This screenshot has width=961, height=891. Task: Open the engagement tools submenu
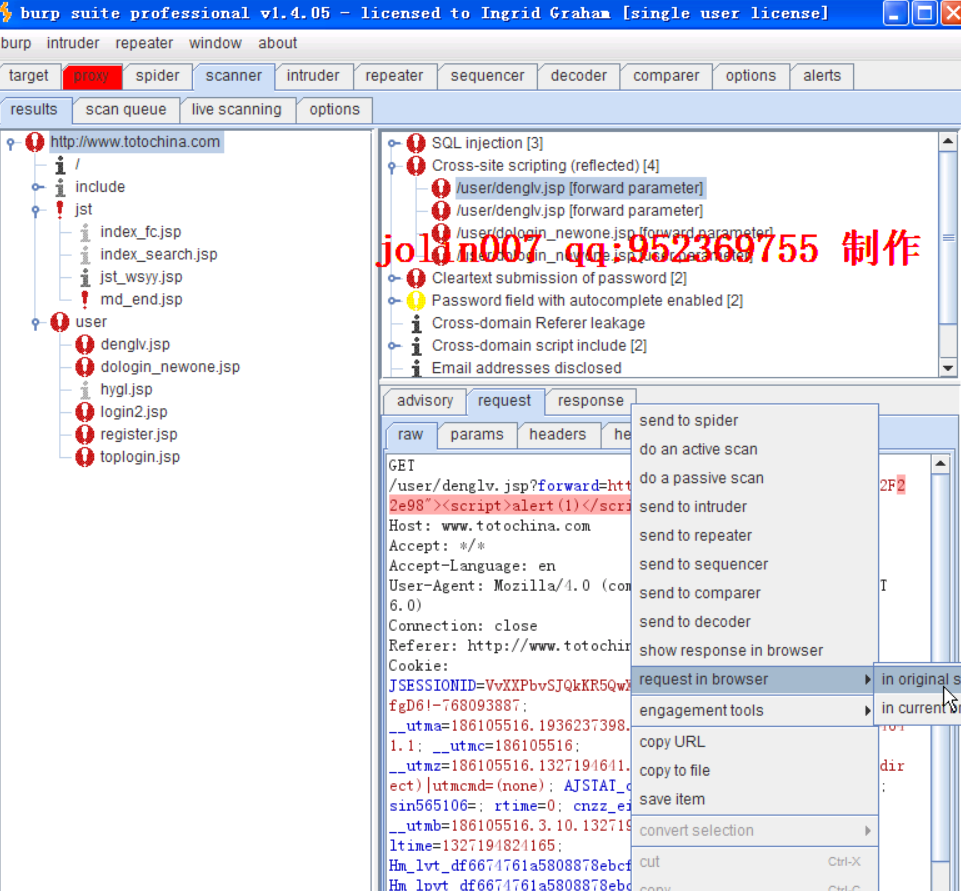pos(754,710)
